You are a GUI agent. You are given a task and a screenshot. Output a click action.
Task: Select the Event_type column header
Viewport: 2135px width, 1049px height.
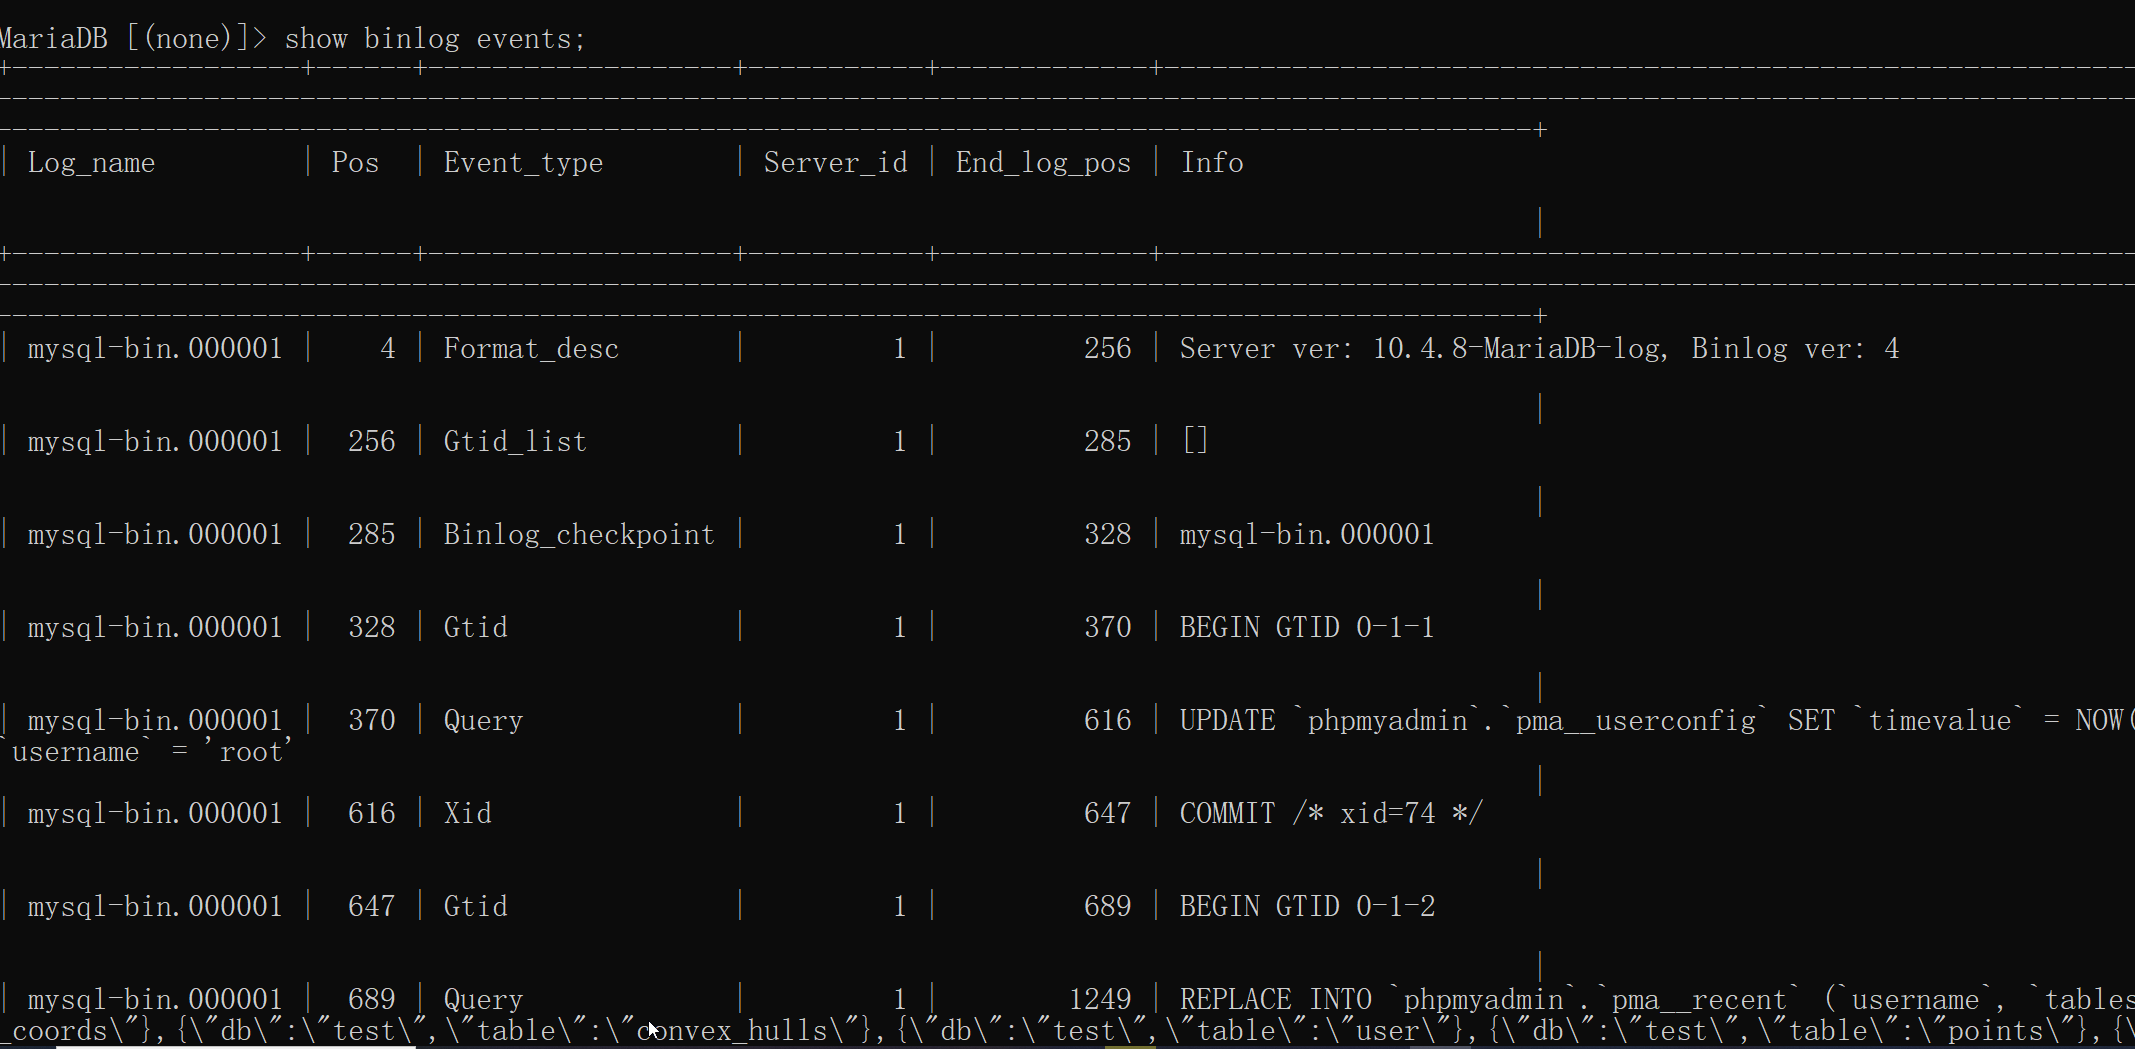coord(523,162)
